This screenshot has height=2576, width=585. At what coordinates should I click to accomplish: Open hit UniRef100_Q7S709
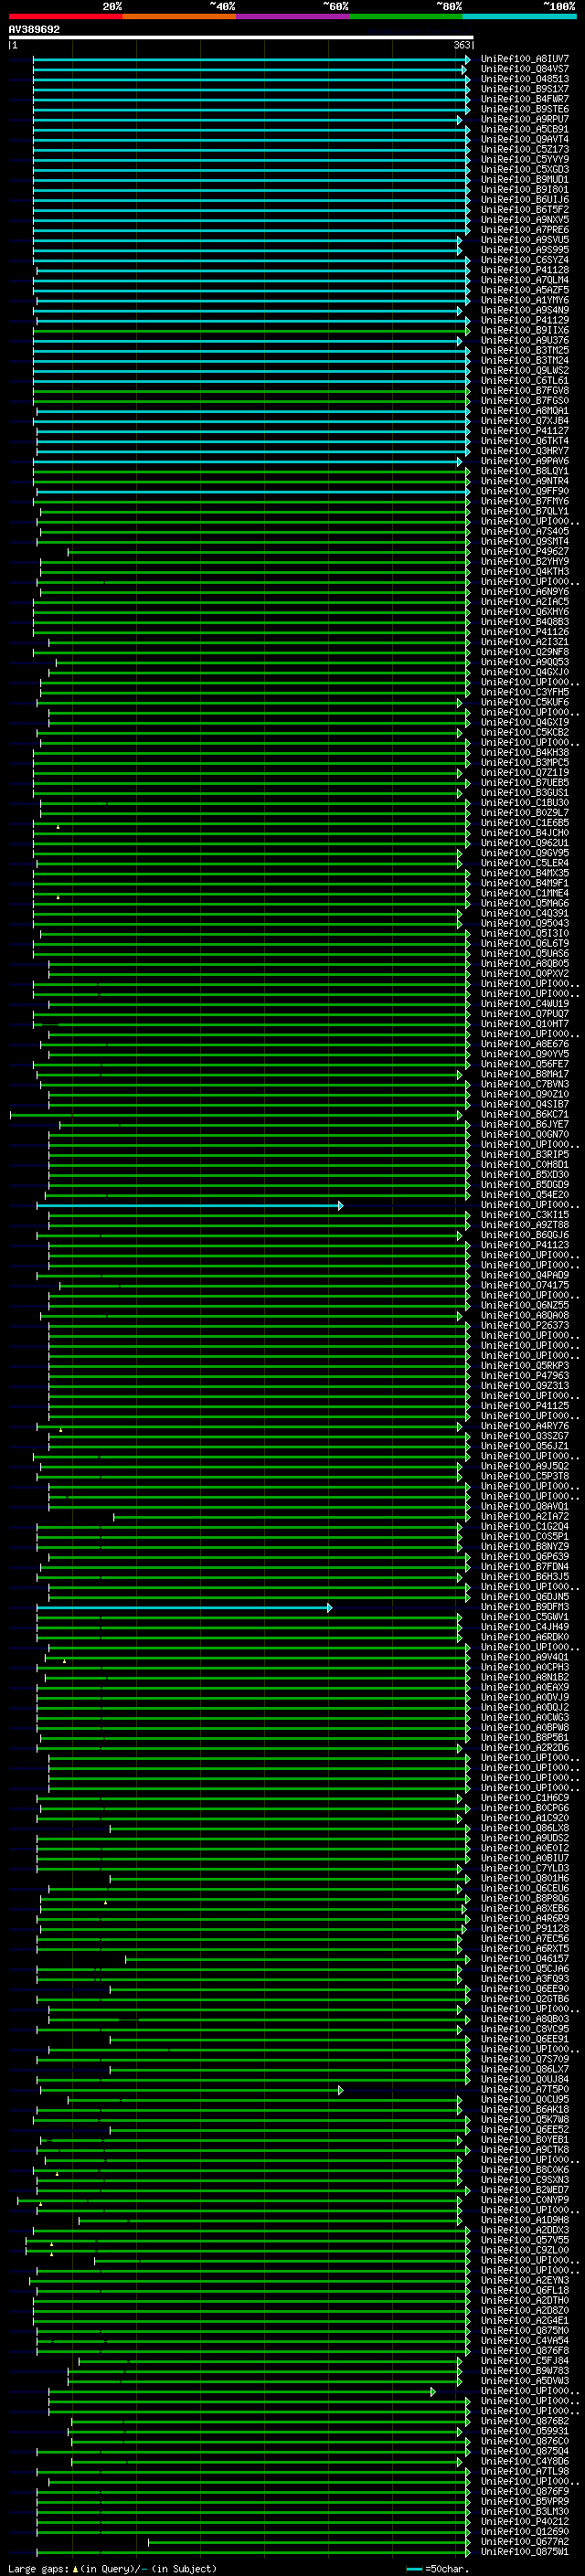(x=525, y=2059)
